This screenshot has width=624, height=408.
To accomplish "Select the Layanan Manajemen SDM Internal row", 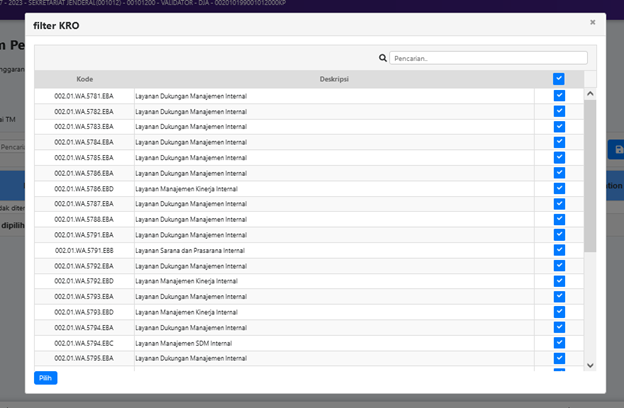I will 186,343.
